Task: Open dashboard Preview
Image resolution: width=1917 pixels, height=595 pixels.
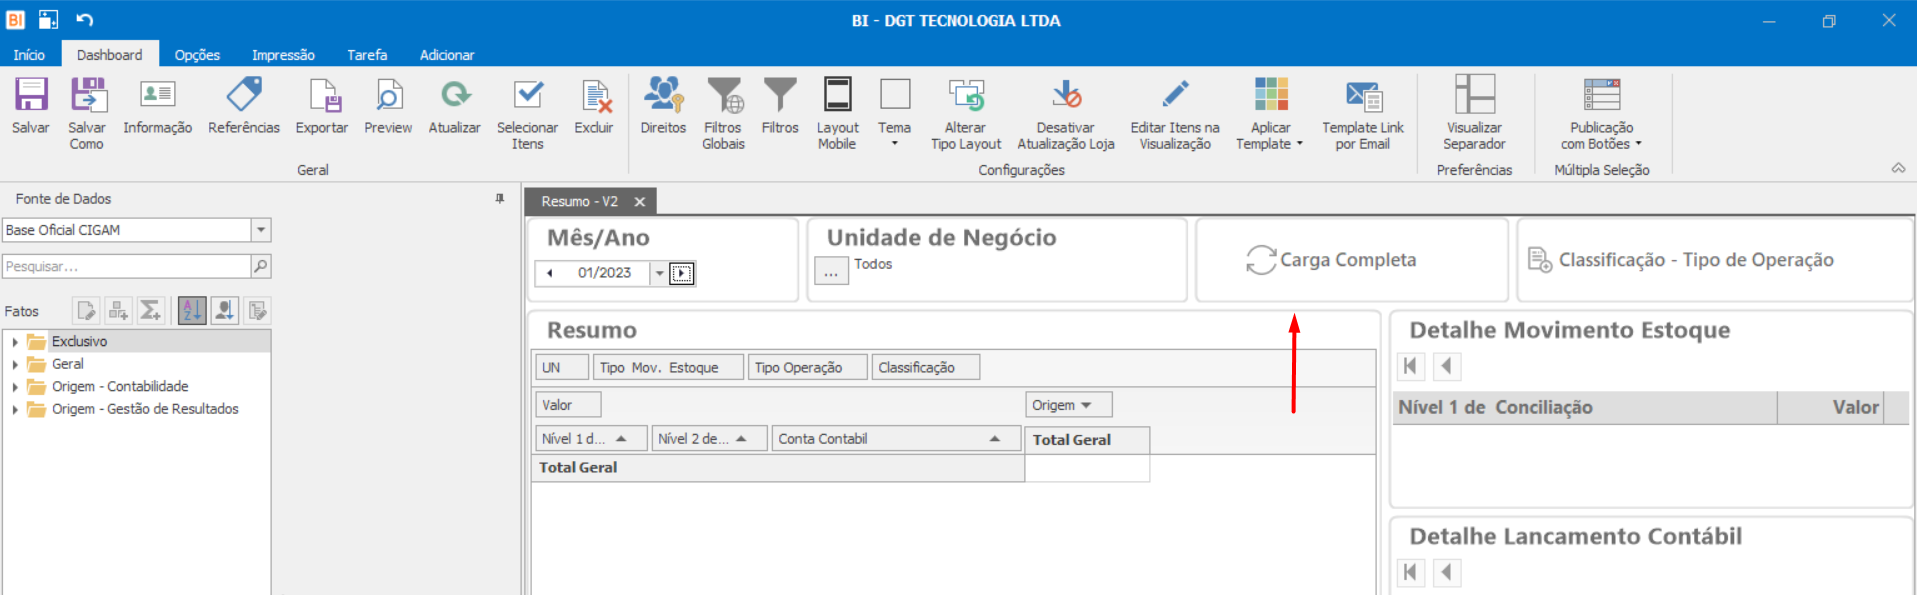Action: (388, 105)
